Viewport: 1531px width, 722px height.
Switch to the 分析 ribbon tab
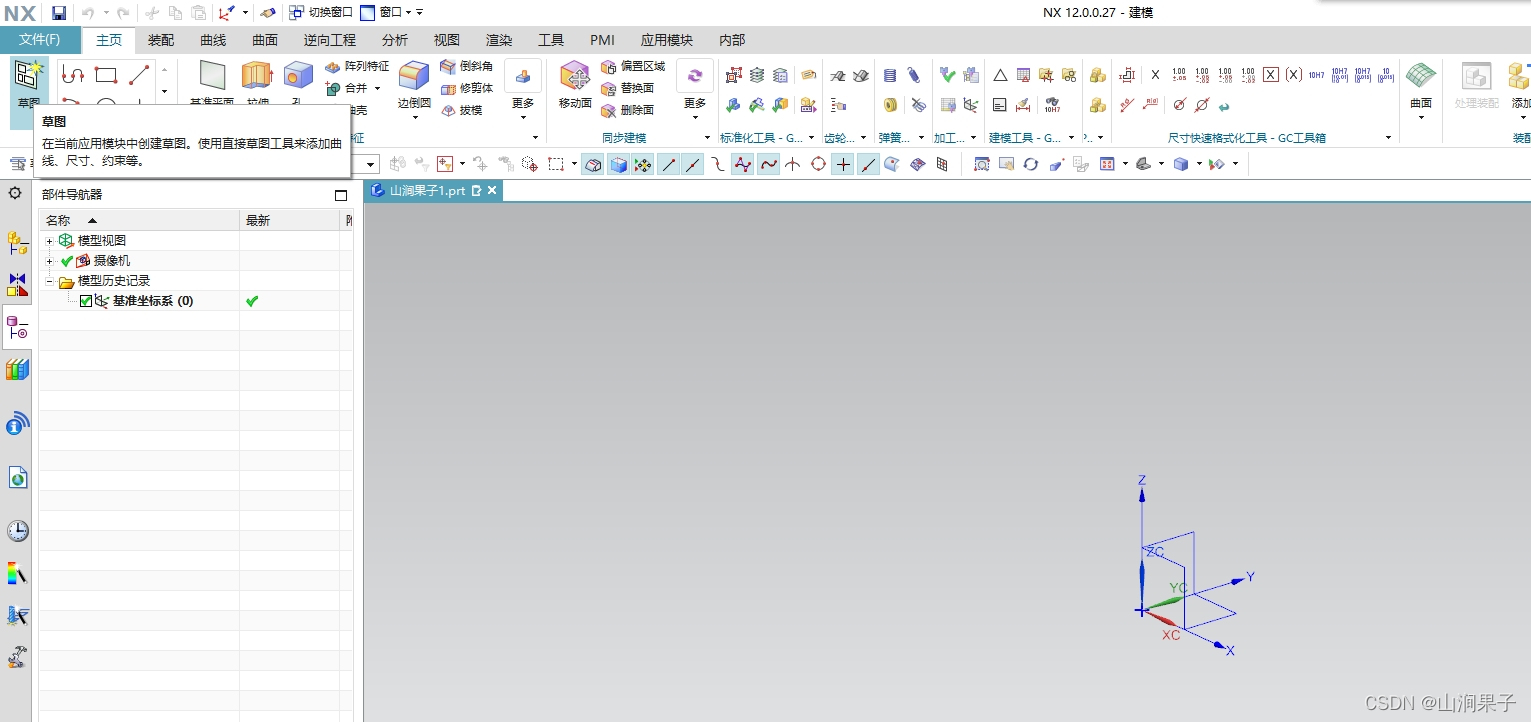pos(395,40)
